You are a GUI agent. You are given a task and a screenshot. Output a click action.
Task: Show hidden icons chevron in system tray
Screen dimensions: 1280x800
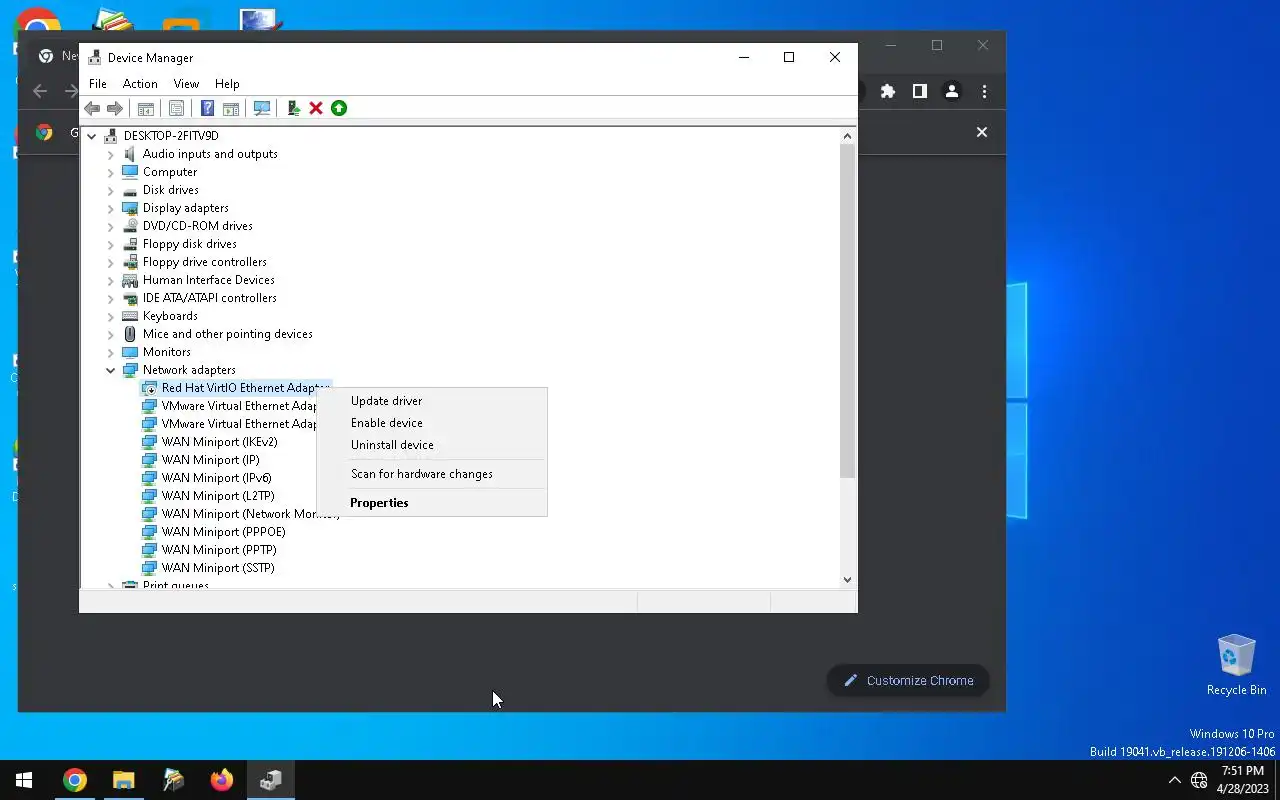pyautogui.click(x=1174, y=780)
